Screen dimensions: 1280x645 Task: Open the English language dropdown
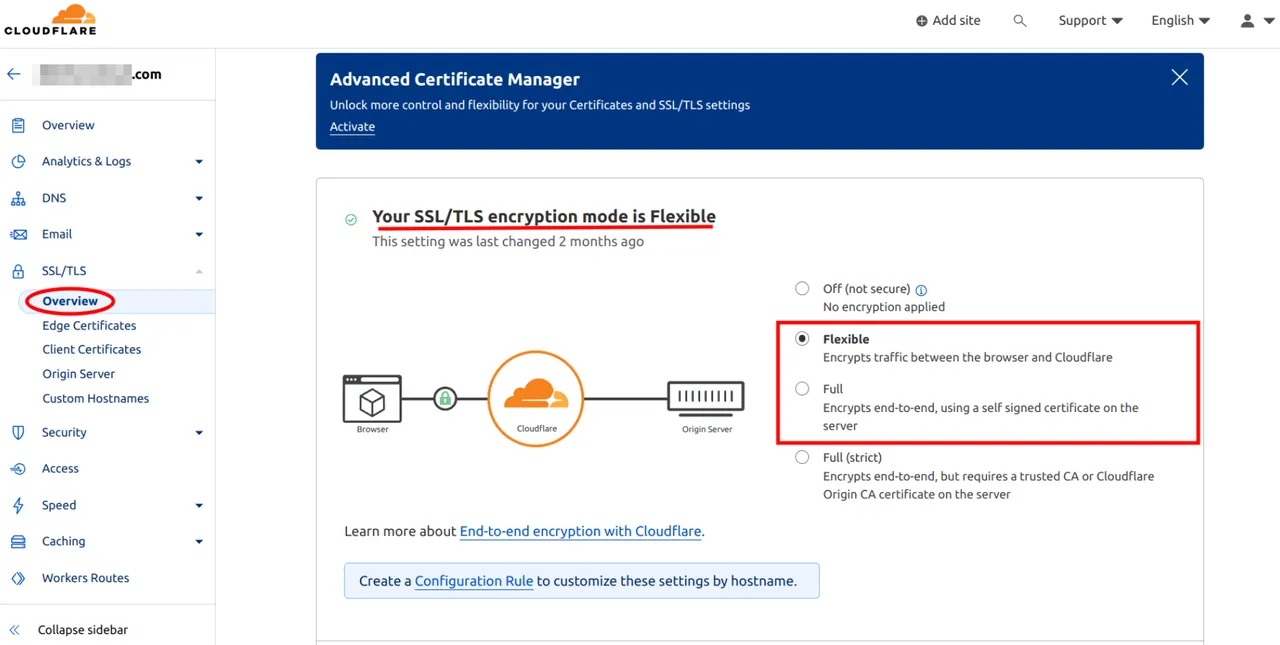(x=1180, y=21)
